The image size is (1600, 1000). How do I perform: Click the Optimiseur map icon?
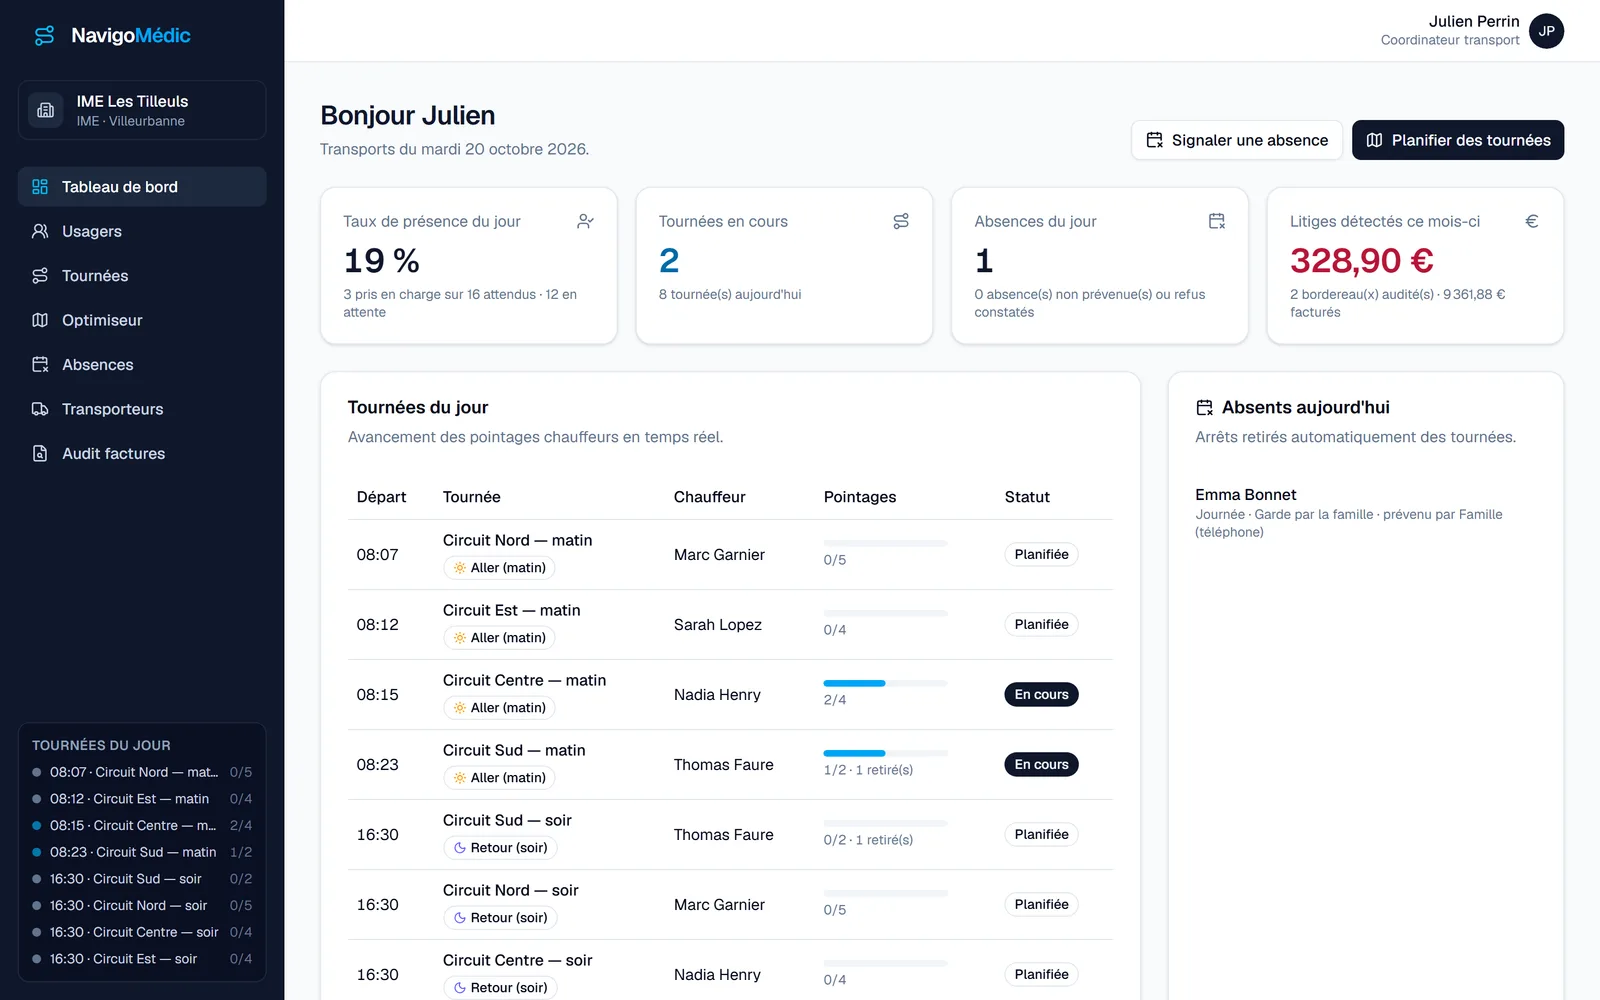coord(40,320)
